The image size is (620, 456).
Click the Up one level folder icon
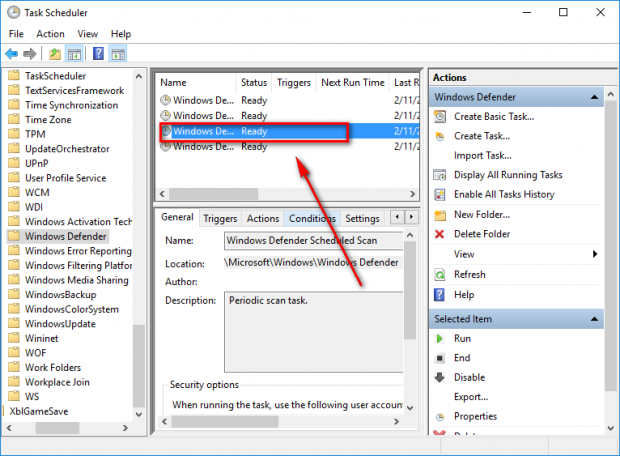point(55,54)
